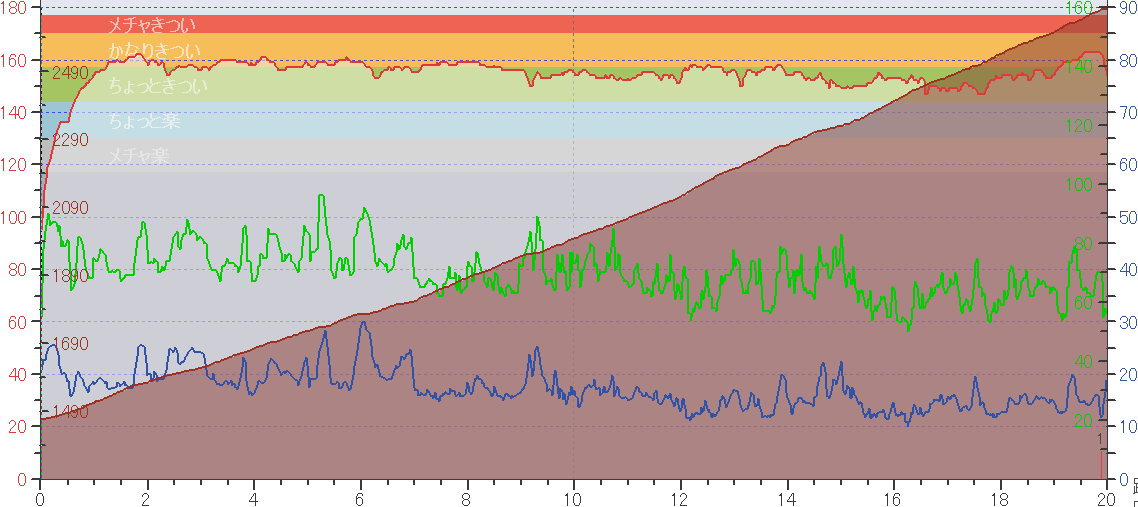Click 8 on the bottom time axis

click(x=467, y=500)
